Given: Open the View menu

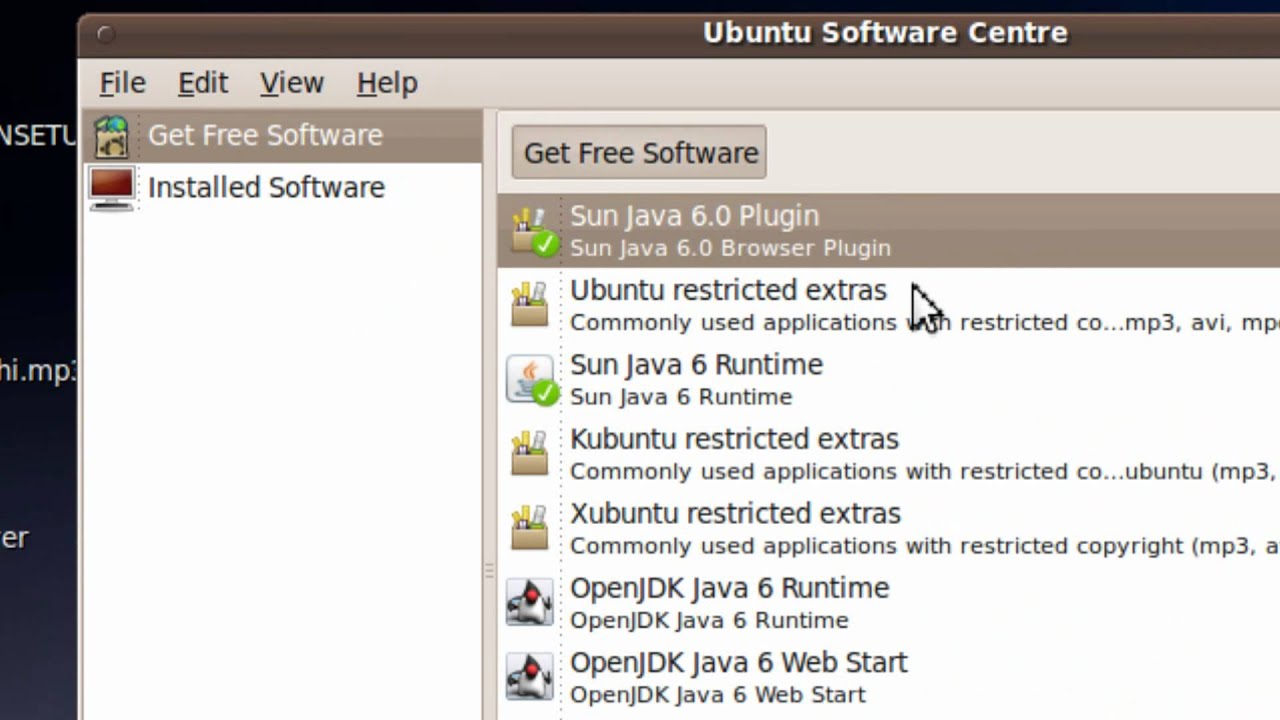Looking at the screenshot, I should coord(292,83).
